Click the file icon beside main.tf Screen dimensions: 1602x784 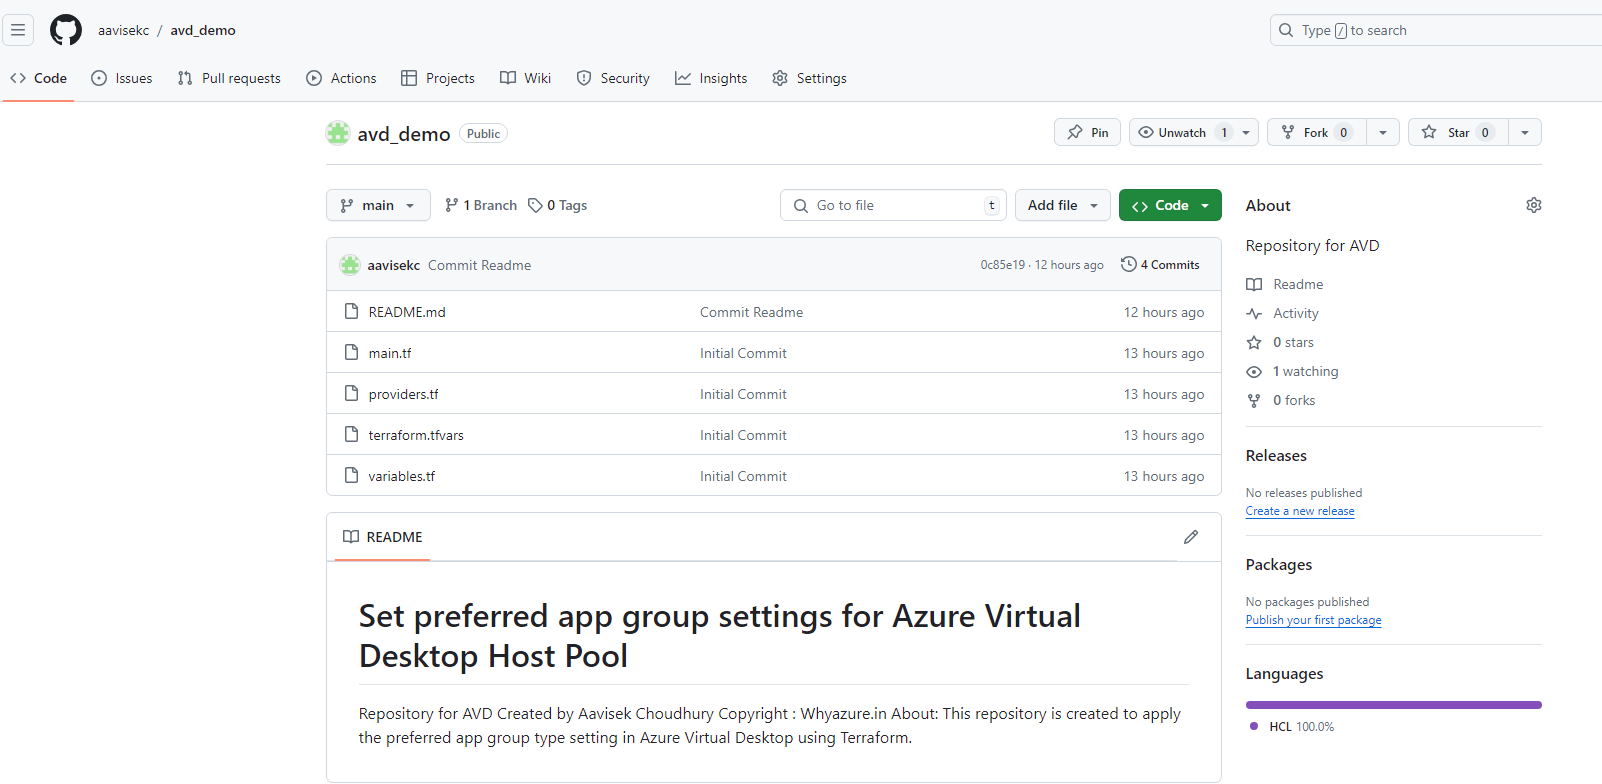pos(351,352)
